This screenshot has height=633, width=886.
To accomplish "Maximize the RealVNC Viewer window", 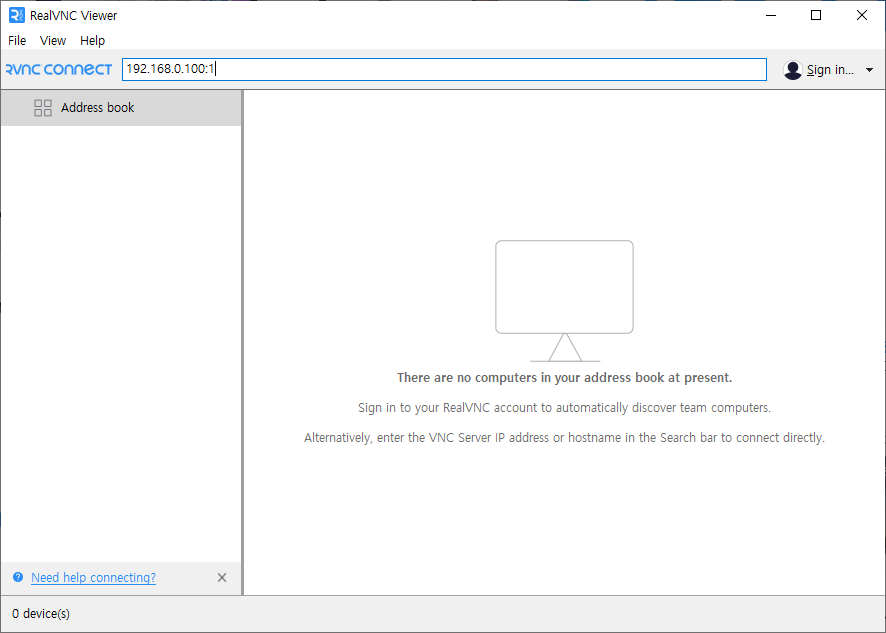I will tap(816, 15).
